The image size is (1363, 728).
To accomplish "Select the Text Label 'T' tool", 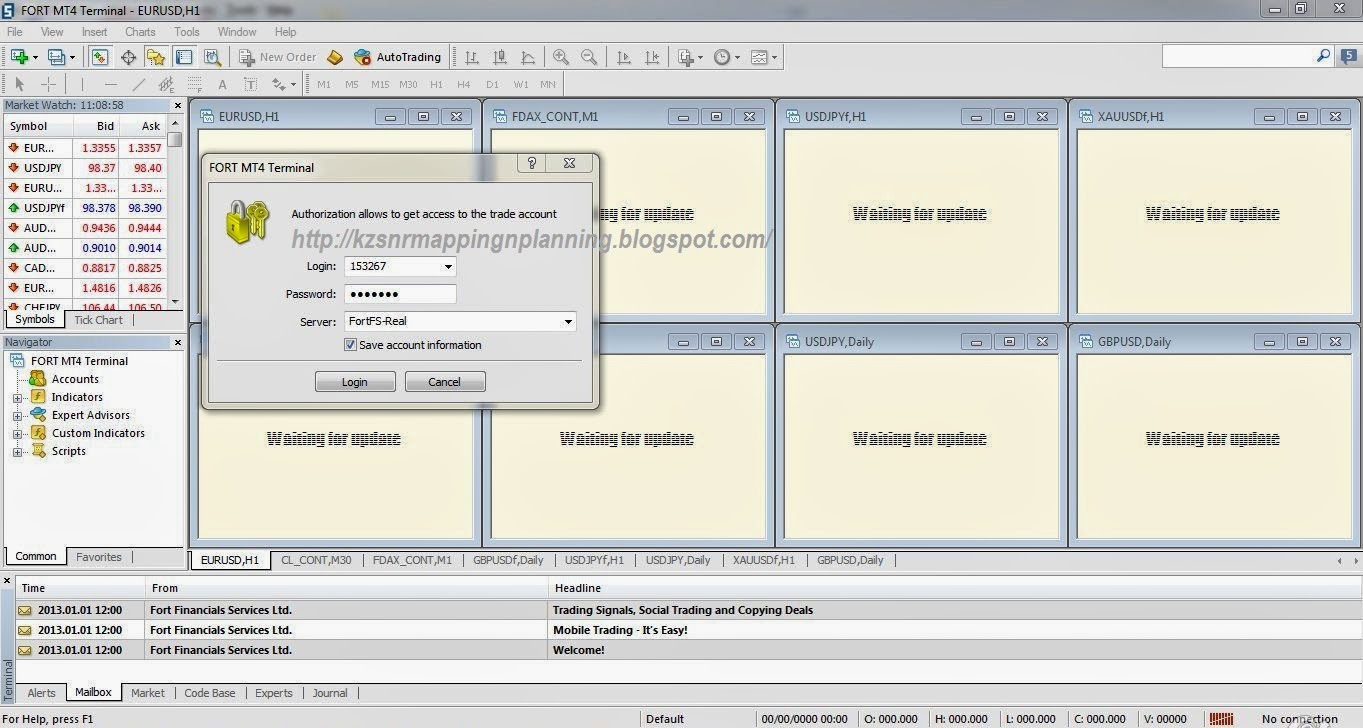I will point(250,84).
